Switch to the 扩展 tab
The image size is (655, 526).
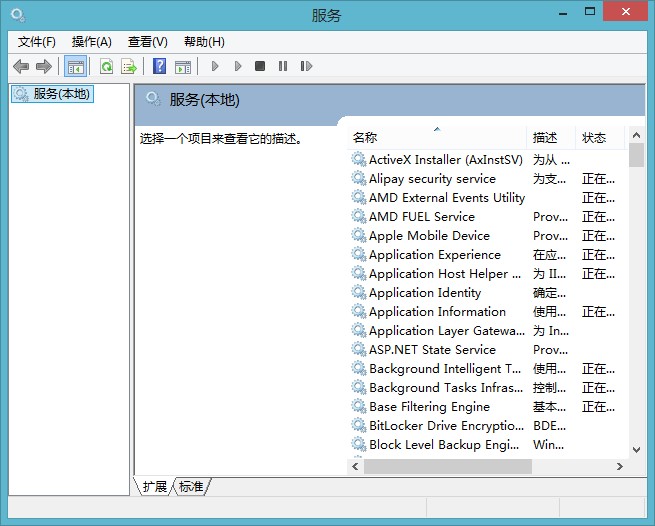click(x=155, y=486)
